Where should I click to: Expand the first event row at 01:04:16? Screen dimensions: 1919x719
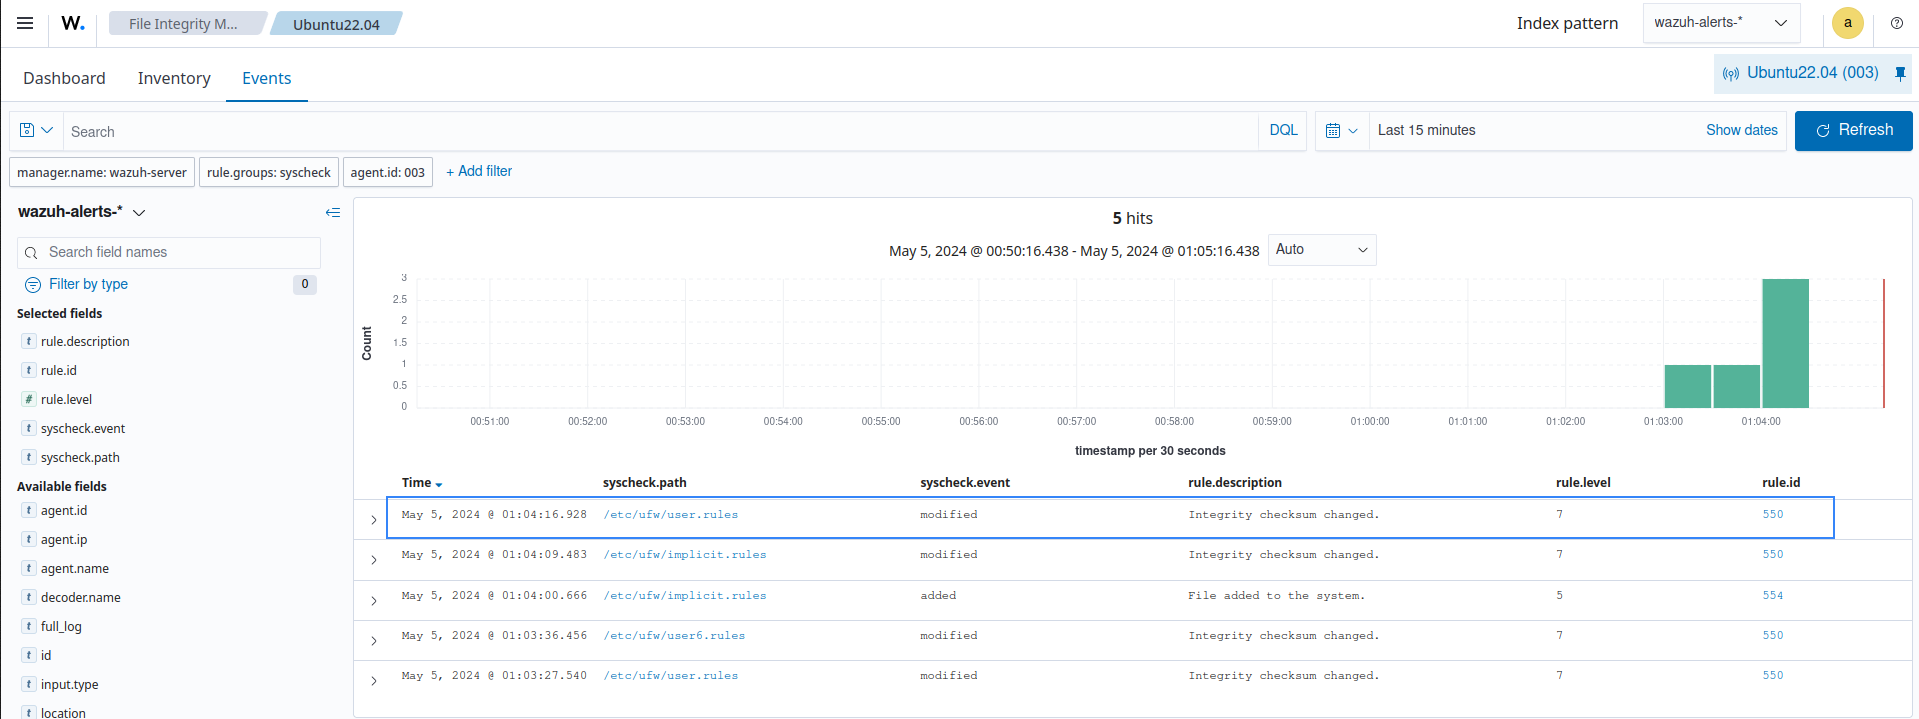(x=374, y=520)
